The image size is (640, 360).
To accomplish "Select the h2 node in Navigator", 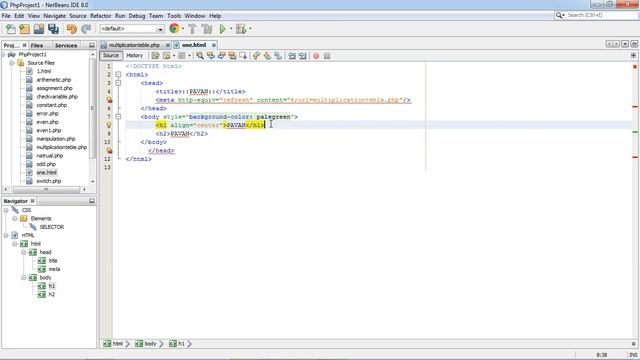I will (51, 294).
